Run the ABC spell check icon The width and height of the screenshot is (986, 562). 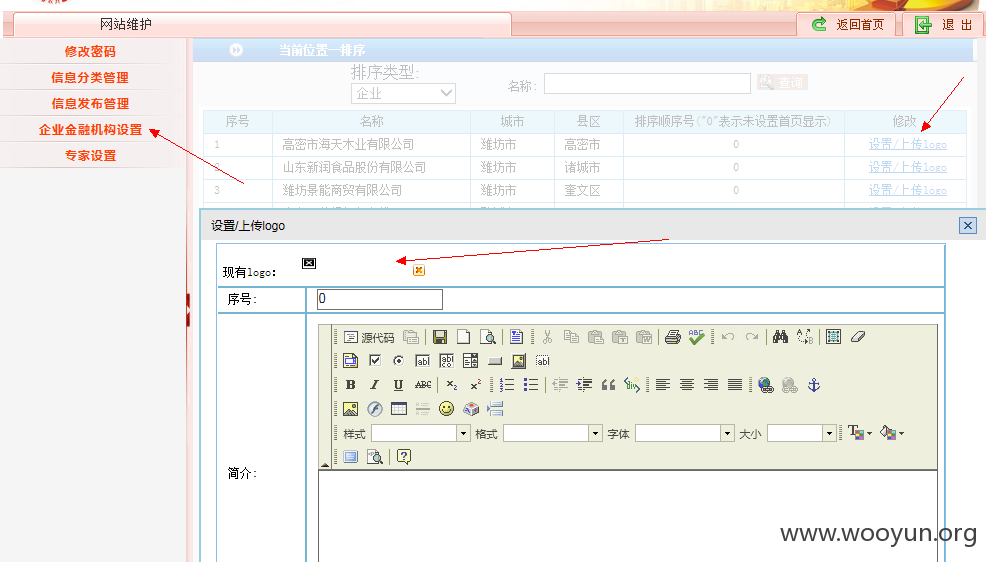coord(696,337)
